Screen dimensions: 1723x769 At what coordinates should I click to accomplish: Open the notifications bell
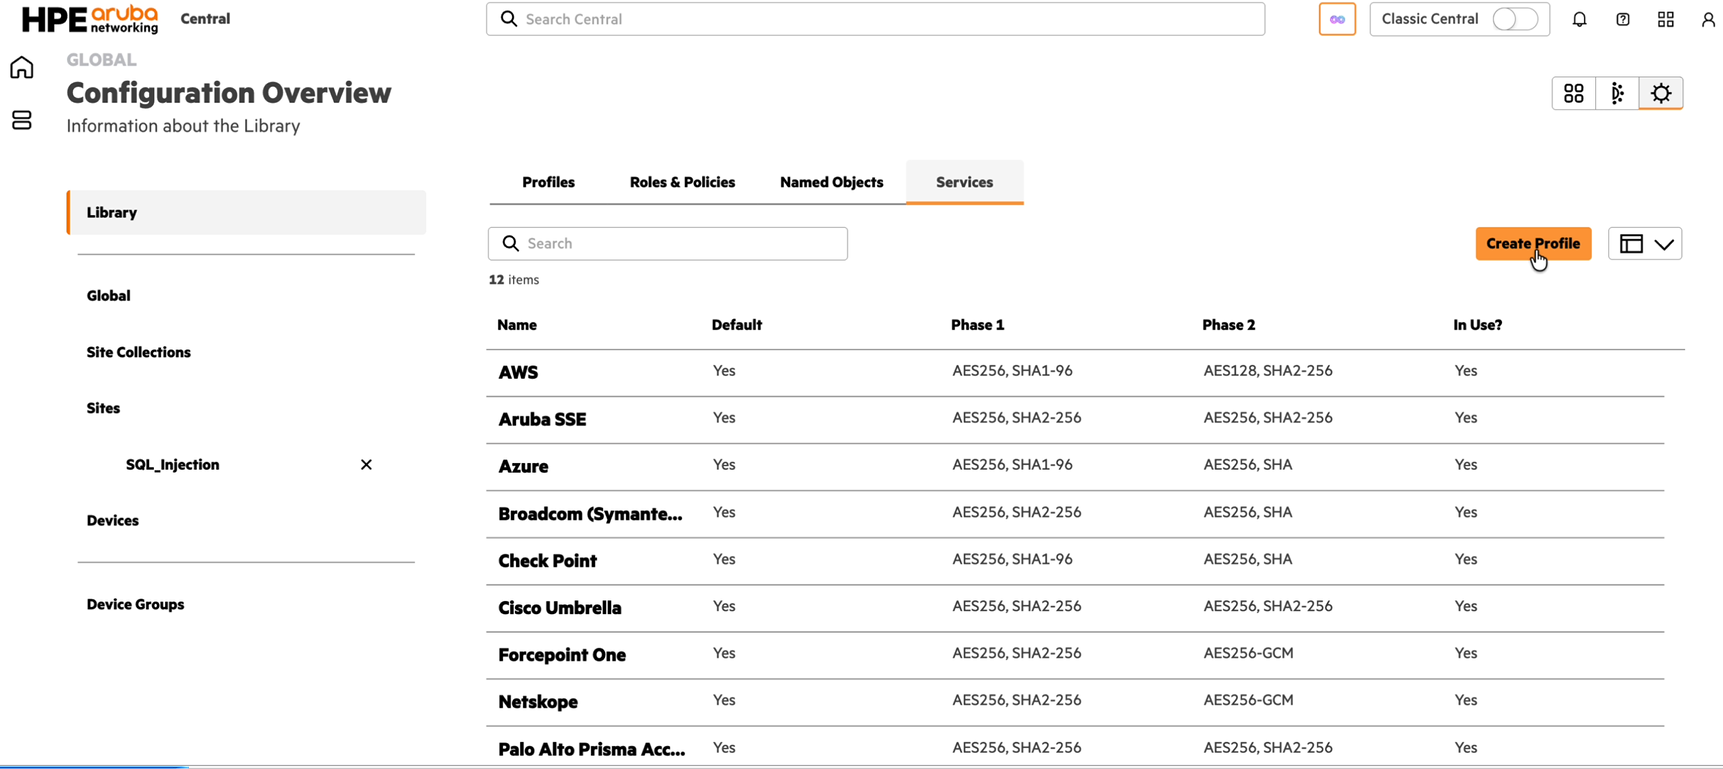[x=1579, y=19]
